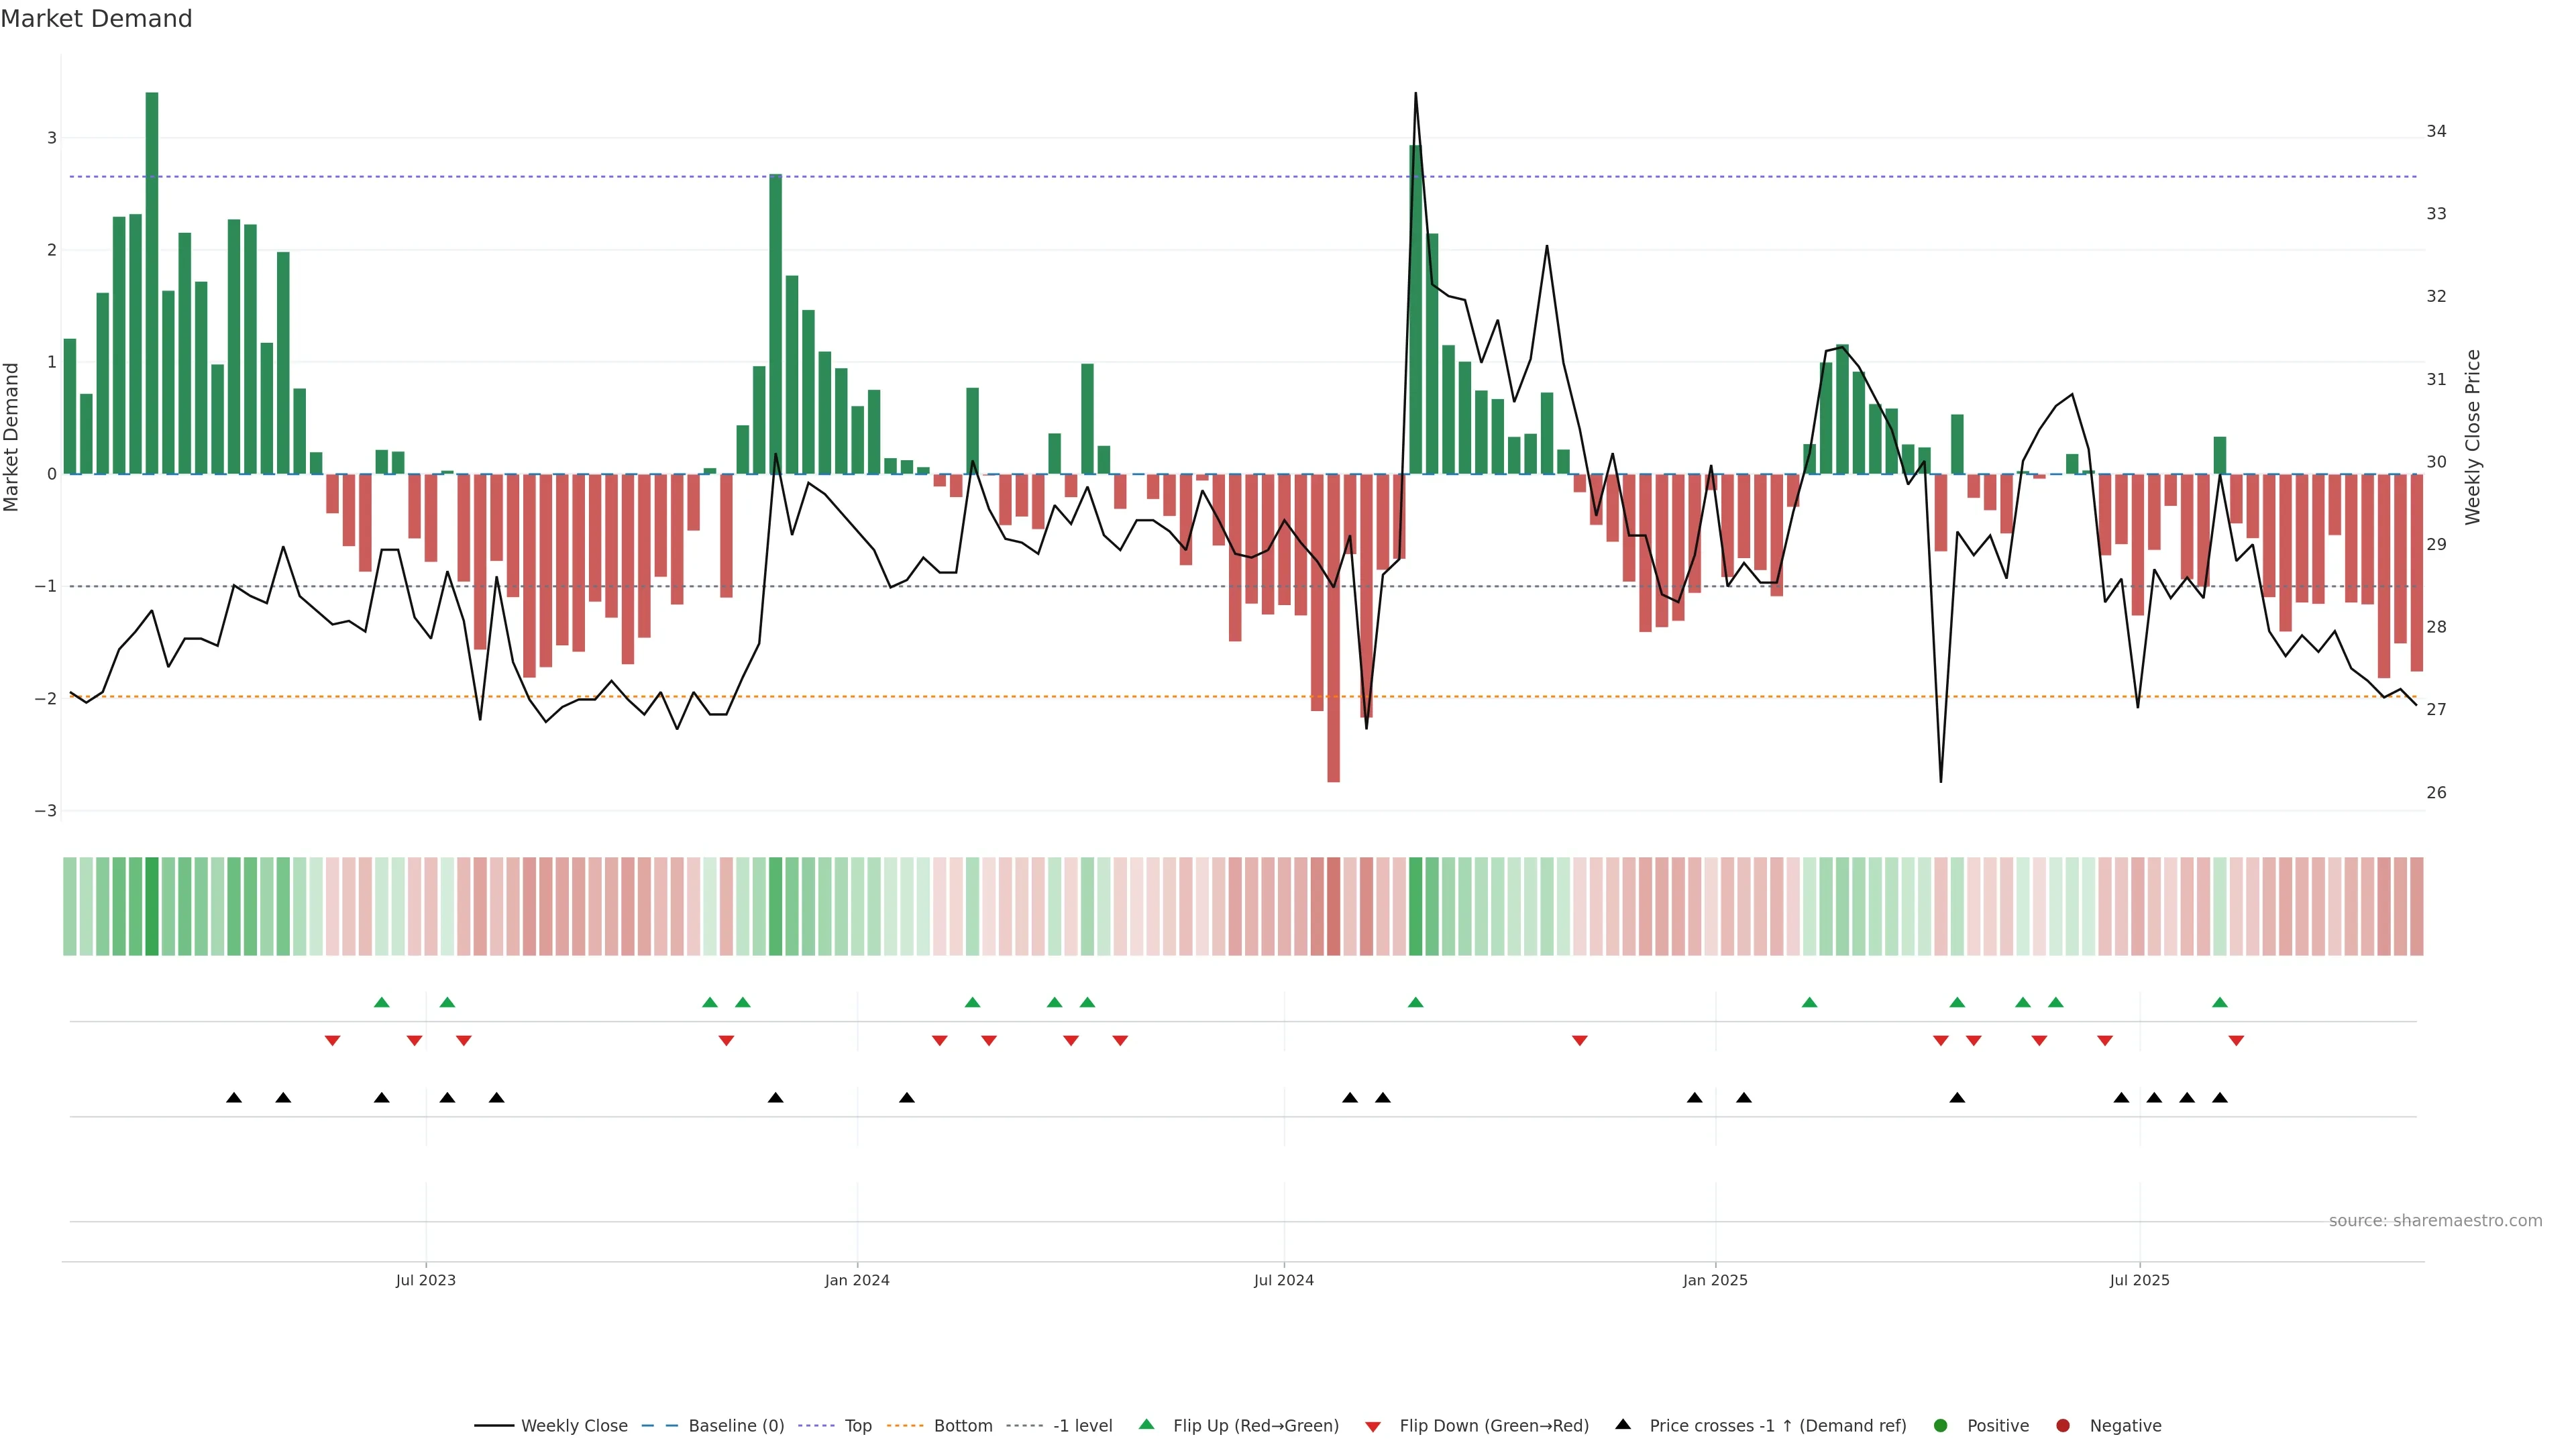Click black triangle legend icon for Price crosses
Image resolution: width=2576 pixels, height=1449 pixels.
pos(1623,1424)
